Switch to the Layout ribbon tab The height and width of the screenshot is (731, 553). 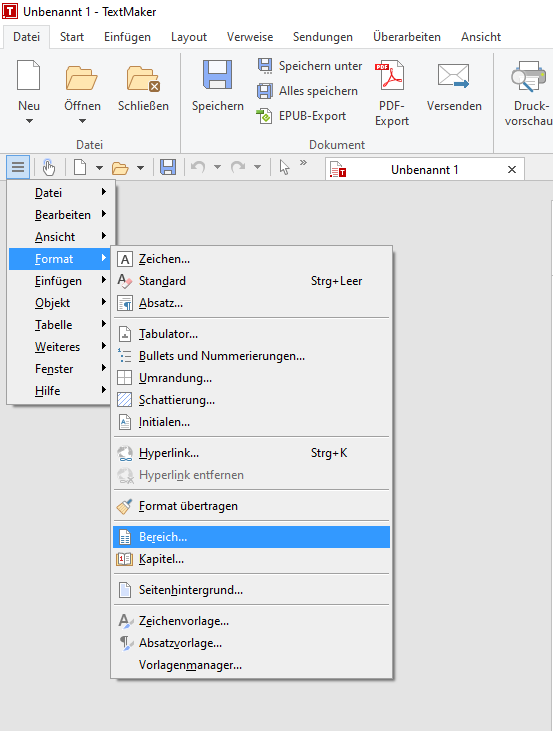(189, 37)
